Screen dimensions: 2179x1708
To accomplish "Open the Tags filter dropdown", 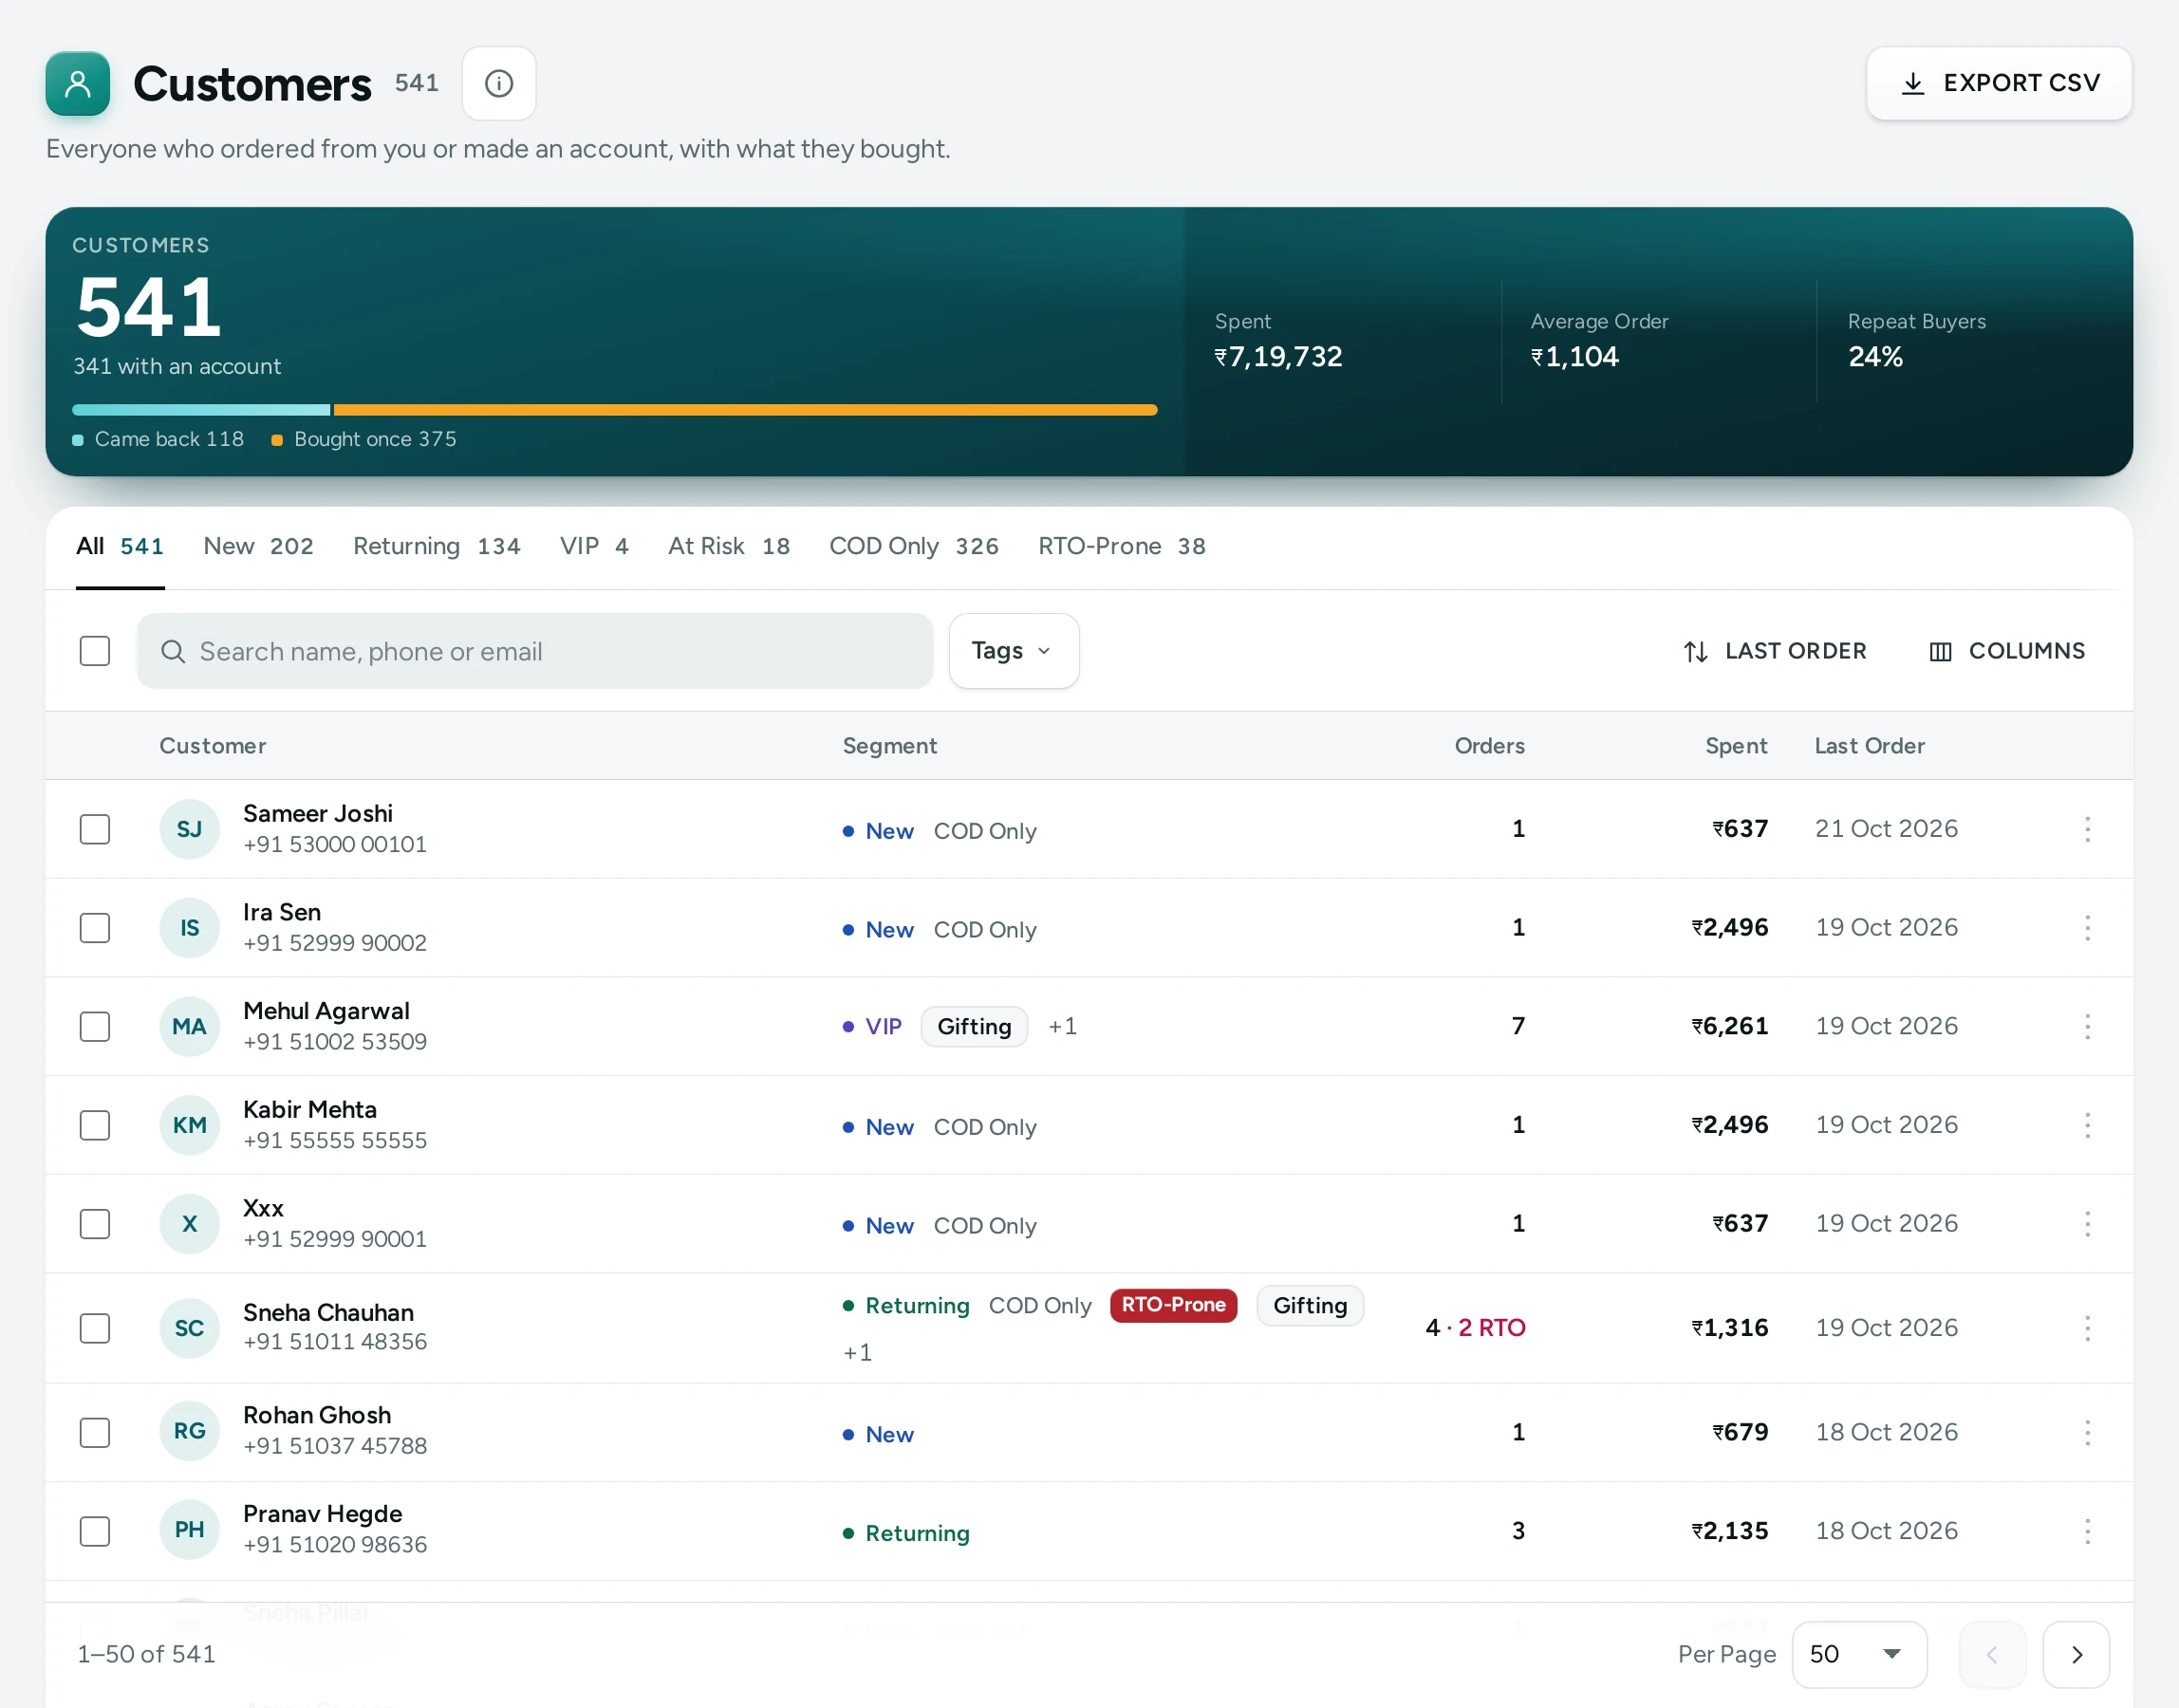I will tap(1013, 651).
